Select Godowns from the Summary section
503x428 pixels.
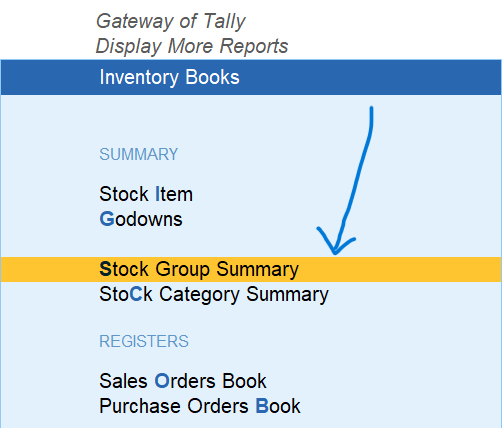click(x=141, y=219)
